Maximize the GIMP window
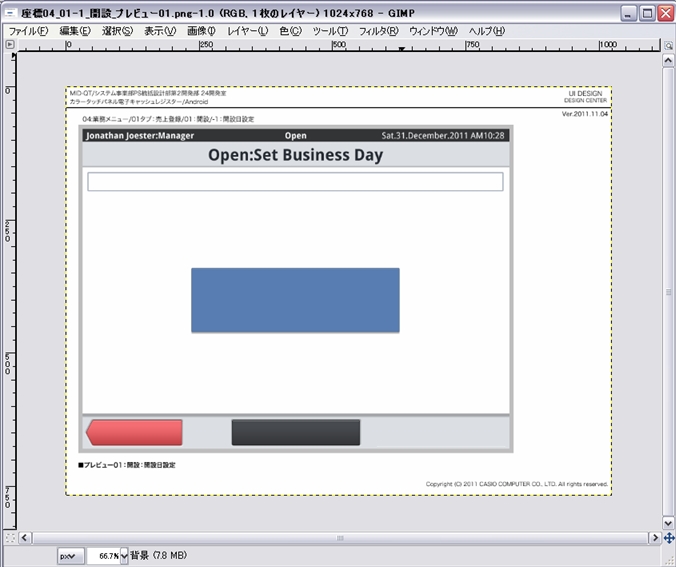The width and height of the screenshot is (676, 567). pos(646,13)
